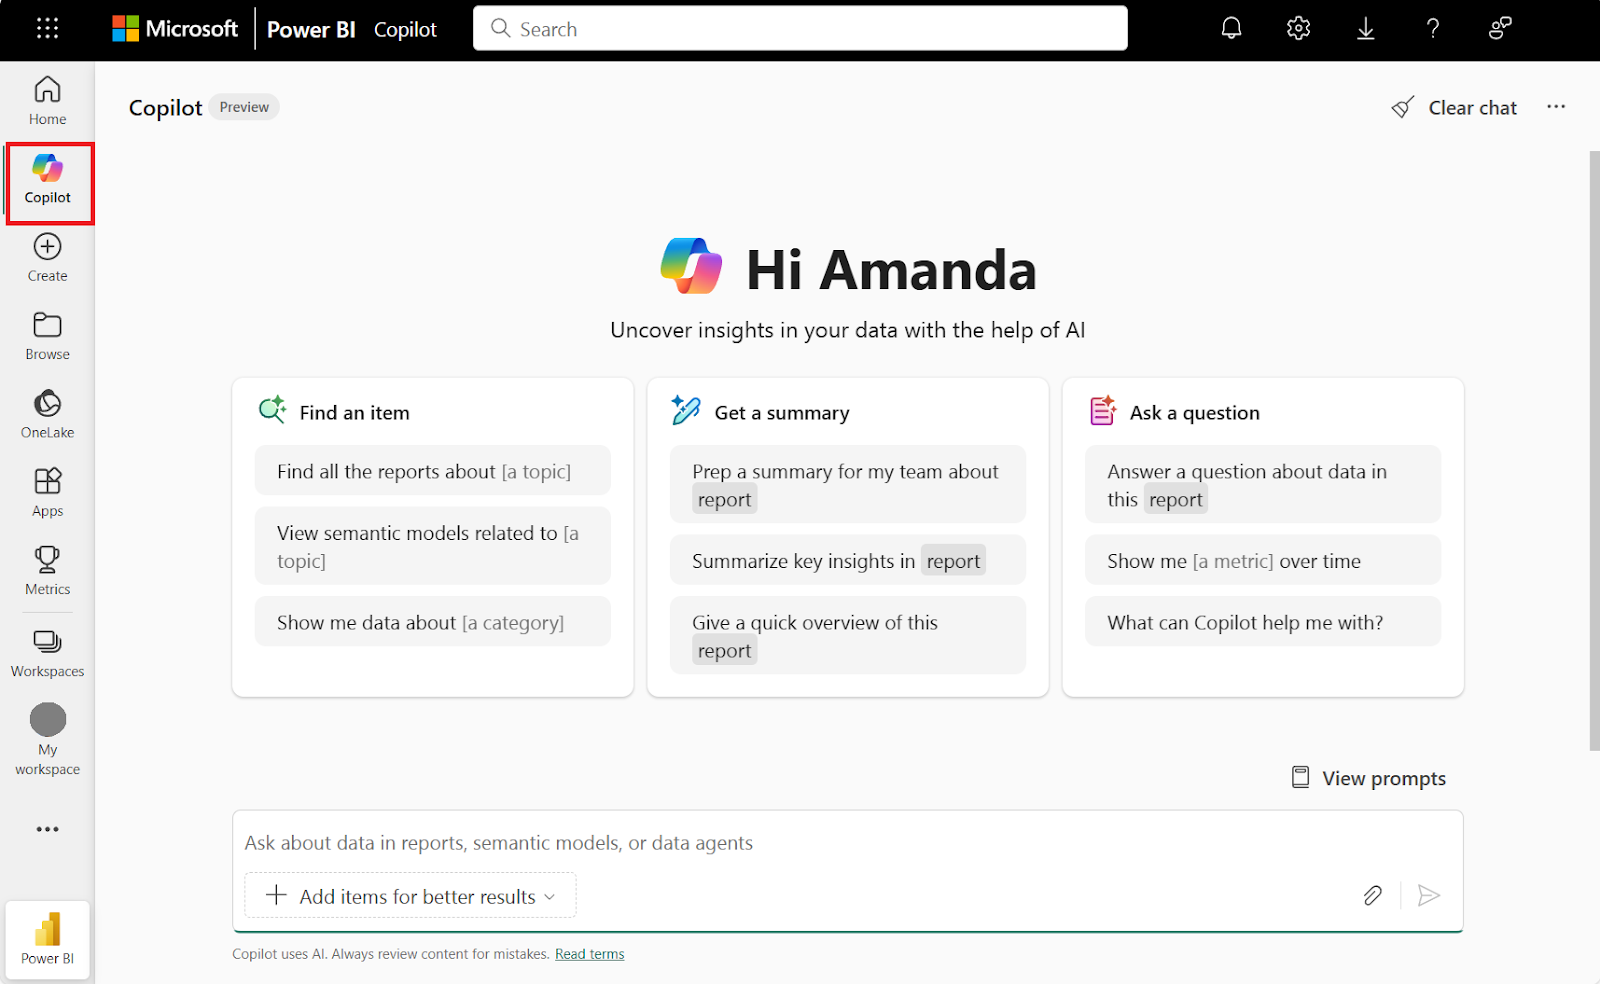Image resolution: width=1600 pixels, height=984 pixels.
Task: Select the OneLake icon in the sidebar
Action: 47,412
